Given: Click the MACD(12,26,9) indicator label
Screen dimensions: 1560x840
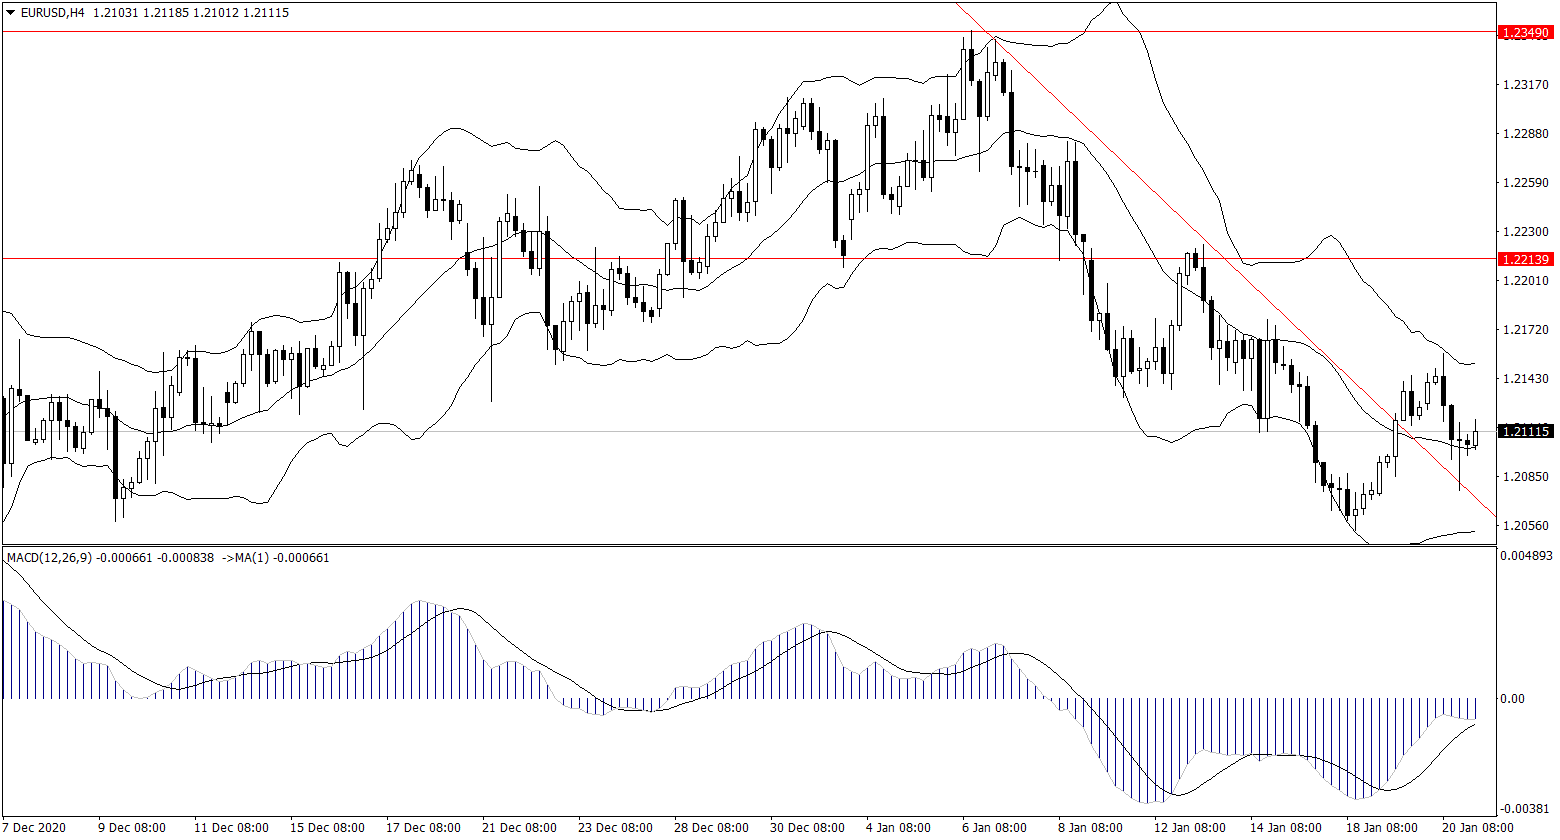Looking at the screenshot, I should [x=48, y=557].
